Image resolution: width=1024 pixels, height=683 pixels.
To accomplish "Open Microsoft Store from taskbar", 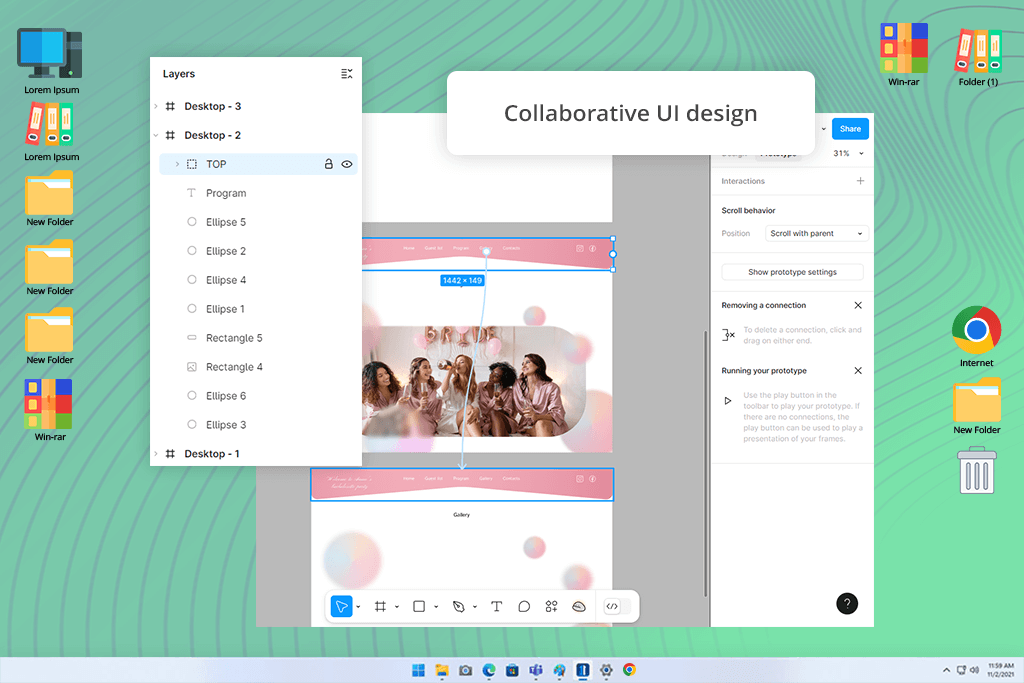I will coord(513,670).
